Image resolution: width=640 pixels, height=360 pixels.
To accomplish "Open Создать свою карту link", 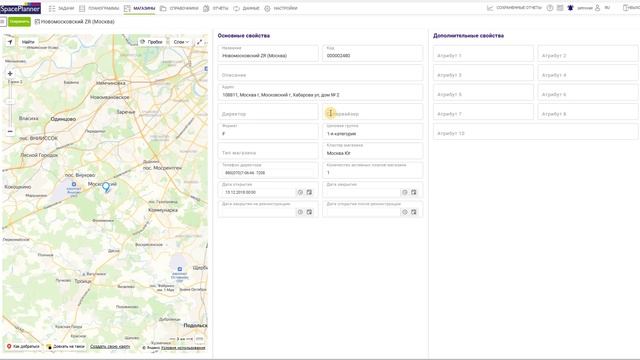I will [x=110, y=347].
